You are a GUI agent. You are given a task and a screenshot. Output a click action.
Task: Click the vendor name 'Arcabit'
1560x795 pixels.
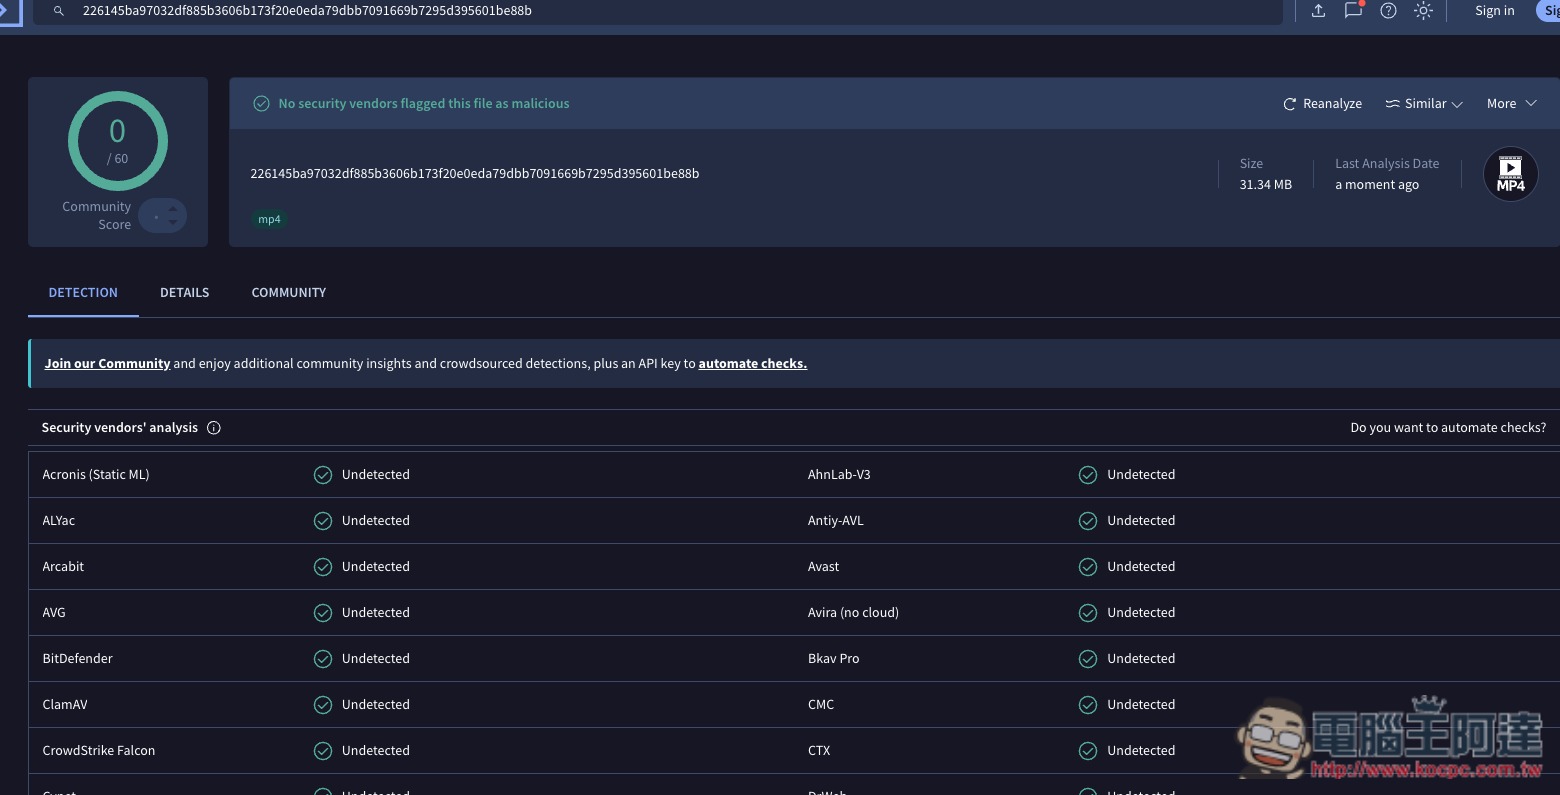[63, 567]
